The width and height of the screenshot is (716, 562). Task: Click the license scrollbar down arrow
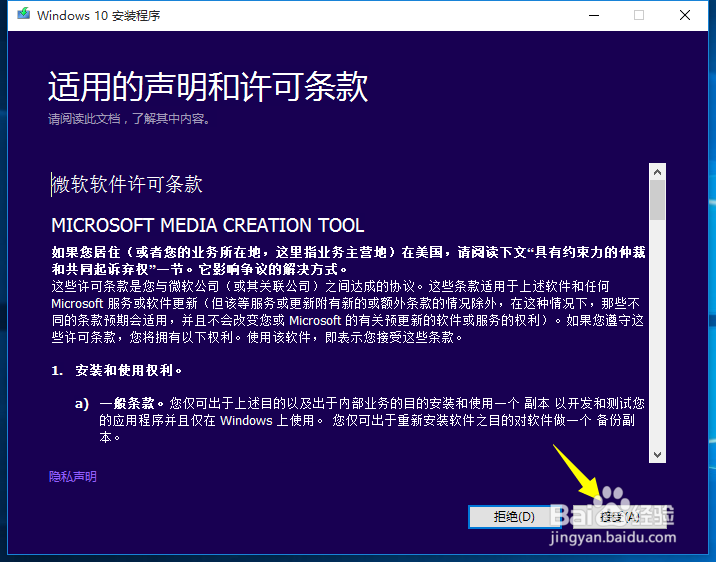click(657, 455)
